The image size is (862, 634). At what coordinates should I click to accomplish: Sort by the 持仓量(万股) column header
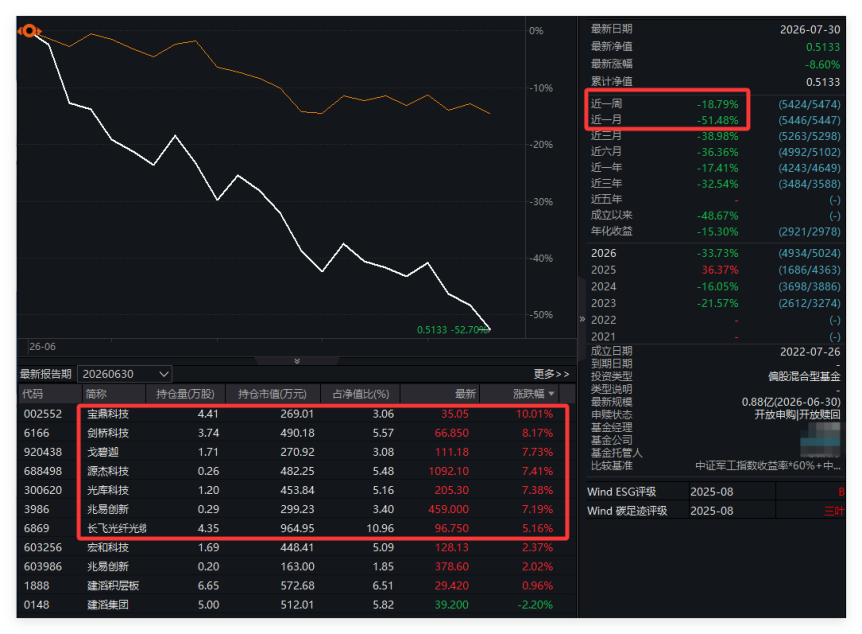pos(185,394)
